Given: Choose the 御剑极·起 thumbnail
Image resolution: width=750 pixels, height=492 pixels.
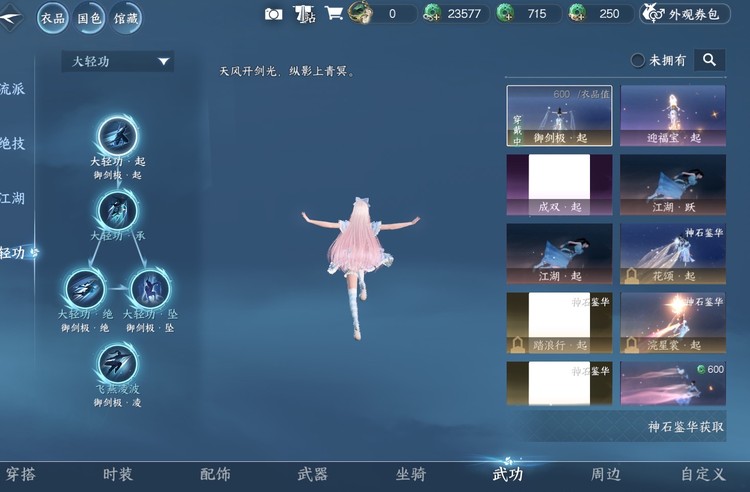Looking at the screenshot, I should [559, 115].
